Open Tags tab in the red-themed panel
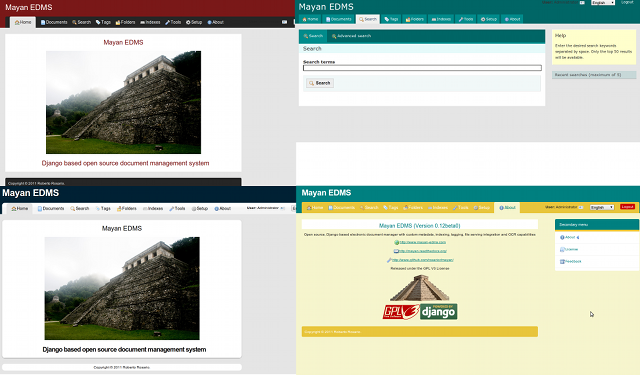 coord(103,22)
